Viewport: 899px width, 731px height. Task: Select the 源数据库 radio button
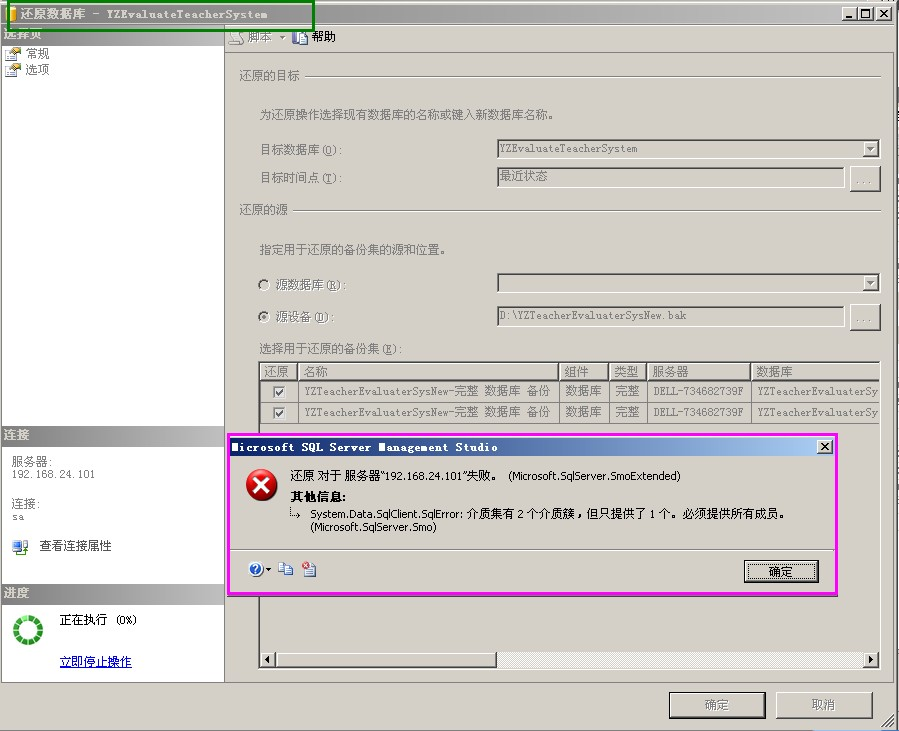pos(264,285)
